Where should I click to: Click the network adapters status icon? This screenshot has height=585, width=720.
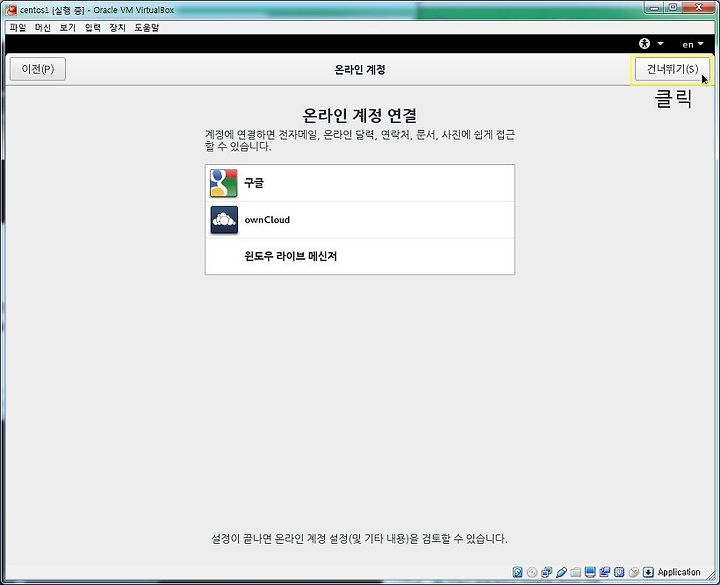click(546, 572)
